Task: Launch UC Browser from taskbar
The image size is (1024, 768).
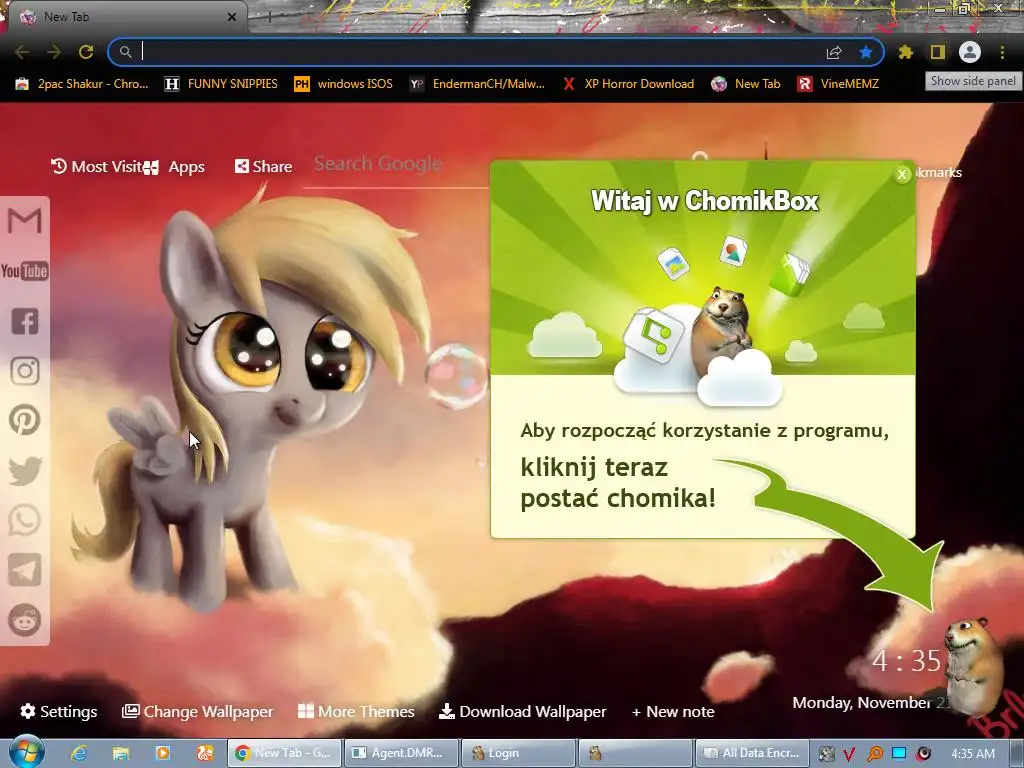Action: [204, 753]
